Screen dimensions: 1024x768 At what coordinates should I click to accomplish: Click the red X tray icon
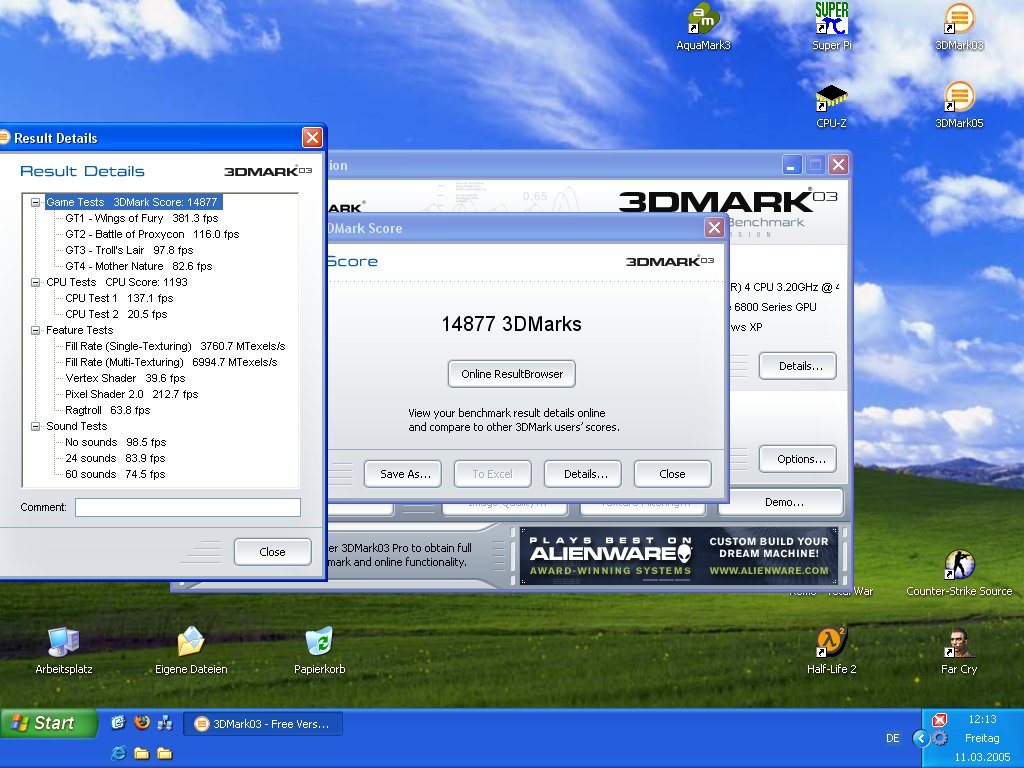pos(939,720)
